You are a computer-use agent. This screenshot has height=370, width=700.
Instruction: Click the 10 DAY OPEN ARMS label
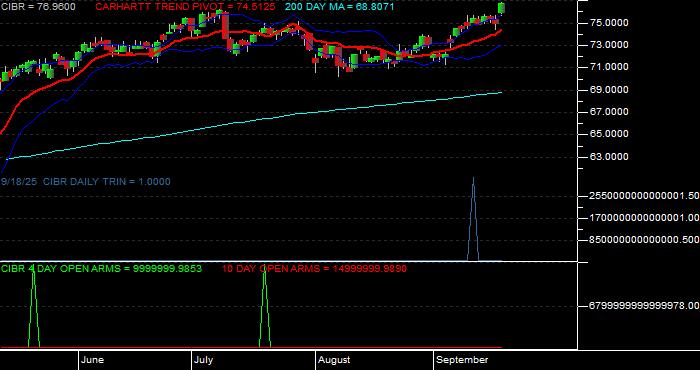314,269
